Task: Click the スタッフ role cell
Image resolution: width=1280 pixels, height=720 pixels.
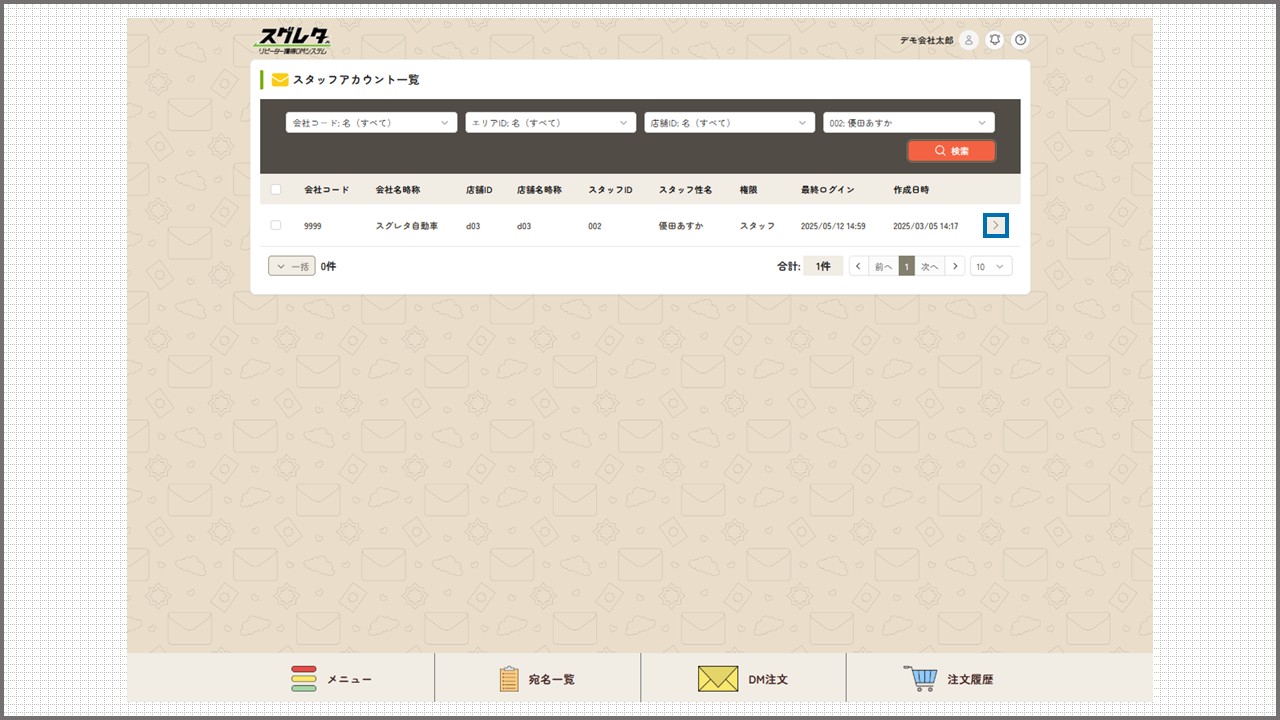Action: tap(757, 226)
